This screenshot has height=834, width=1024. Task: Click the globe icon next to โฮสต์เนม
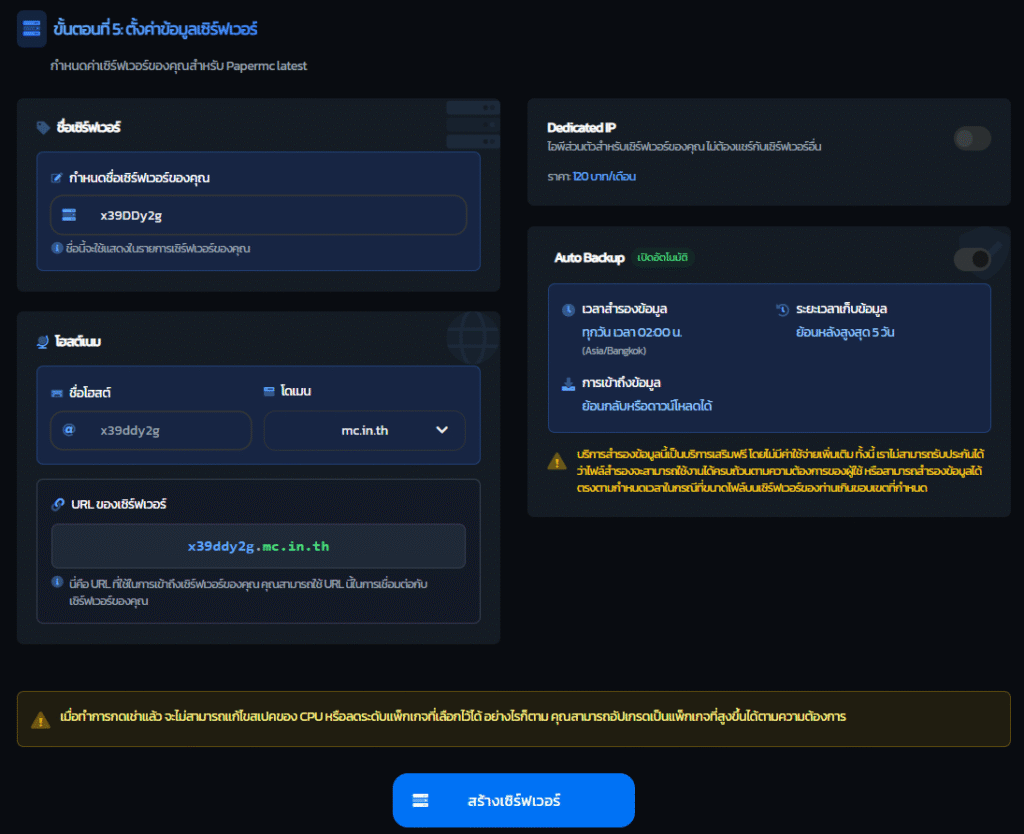[x=43, y=342]
